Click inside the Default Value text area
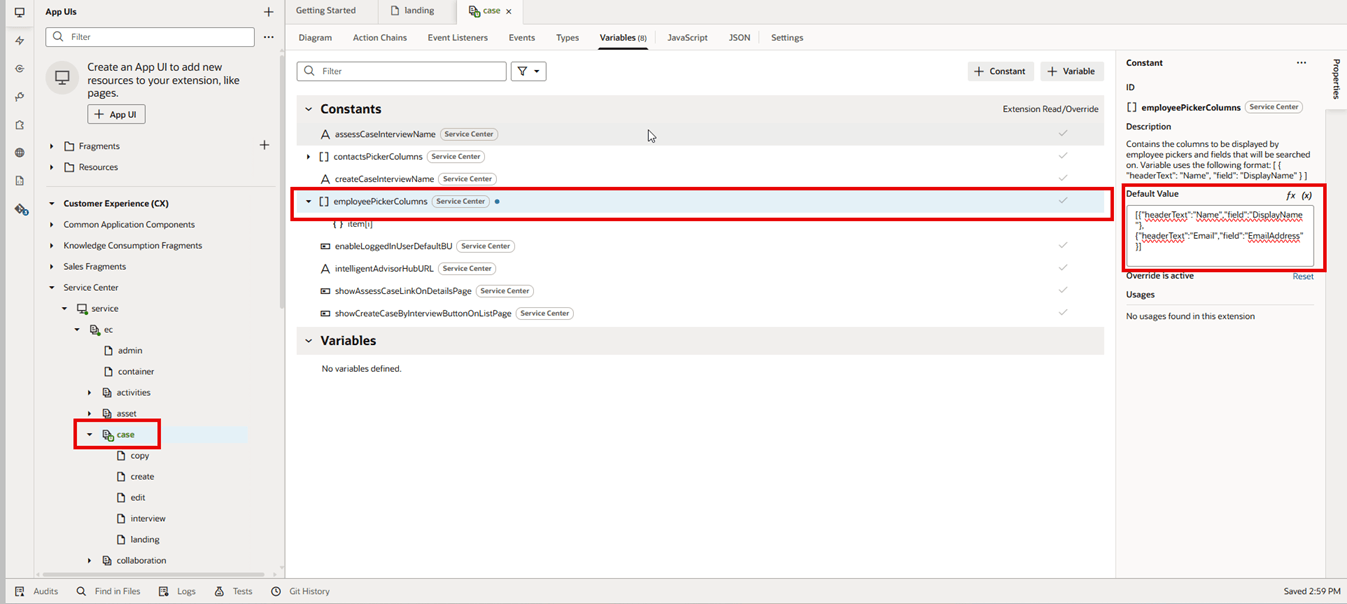Screen dimensions: 1347x604 pyautogui.click(x=1220, y=235)
